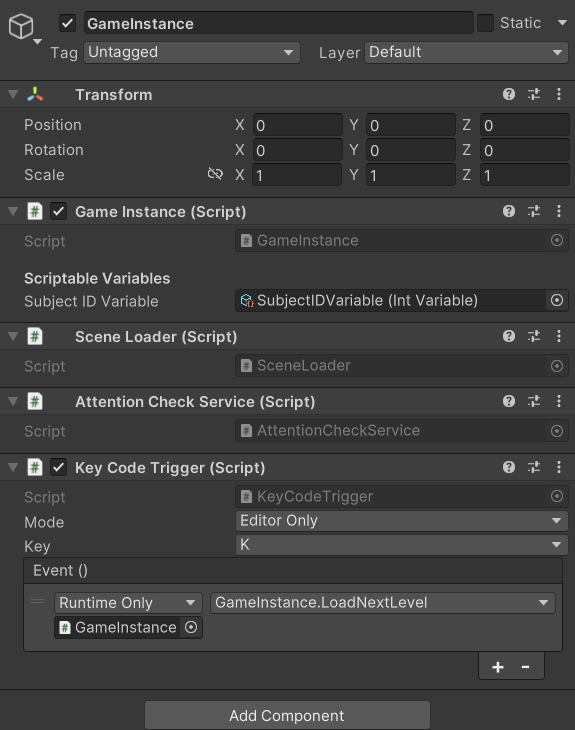Click the Scale Y field
The image size is (575, 730).
pos(411,175)
